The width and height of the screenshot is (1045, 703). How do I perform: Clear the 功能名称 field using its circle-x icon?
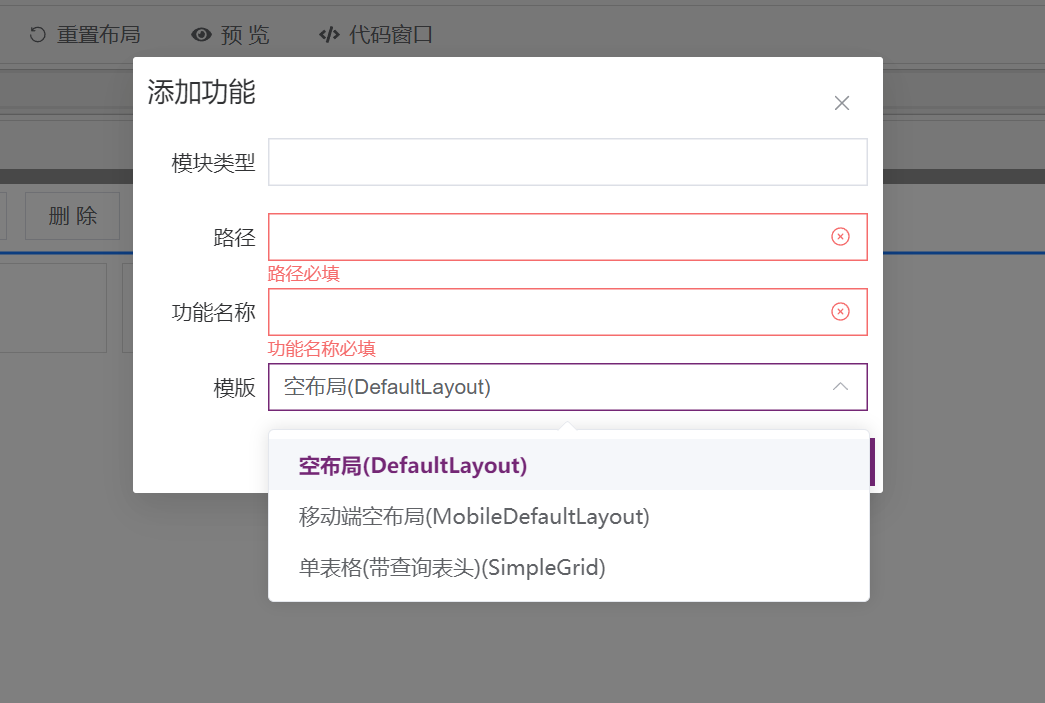pyautogui.click(x=840, y=311)
